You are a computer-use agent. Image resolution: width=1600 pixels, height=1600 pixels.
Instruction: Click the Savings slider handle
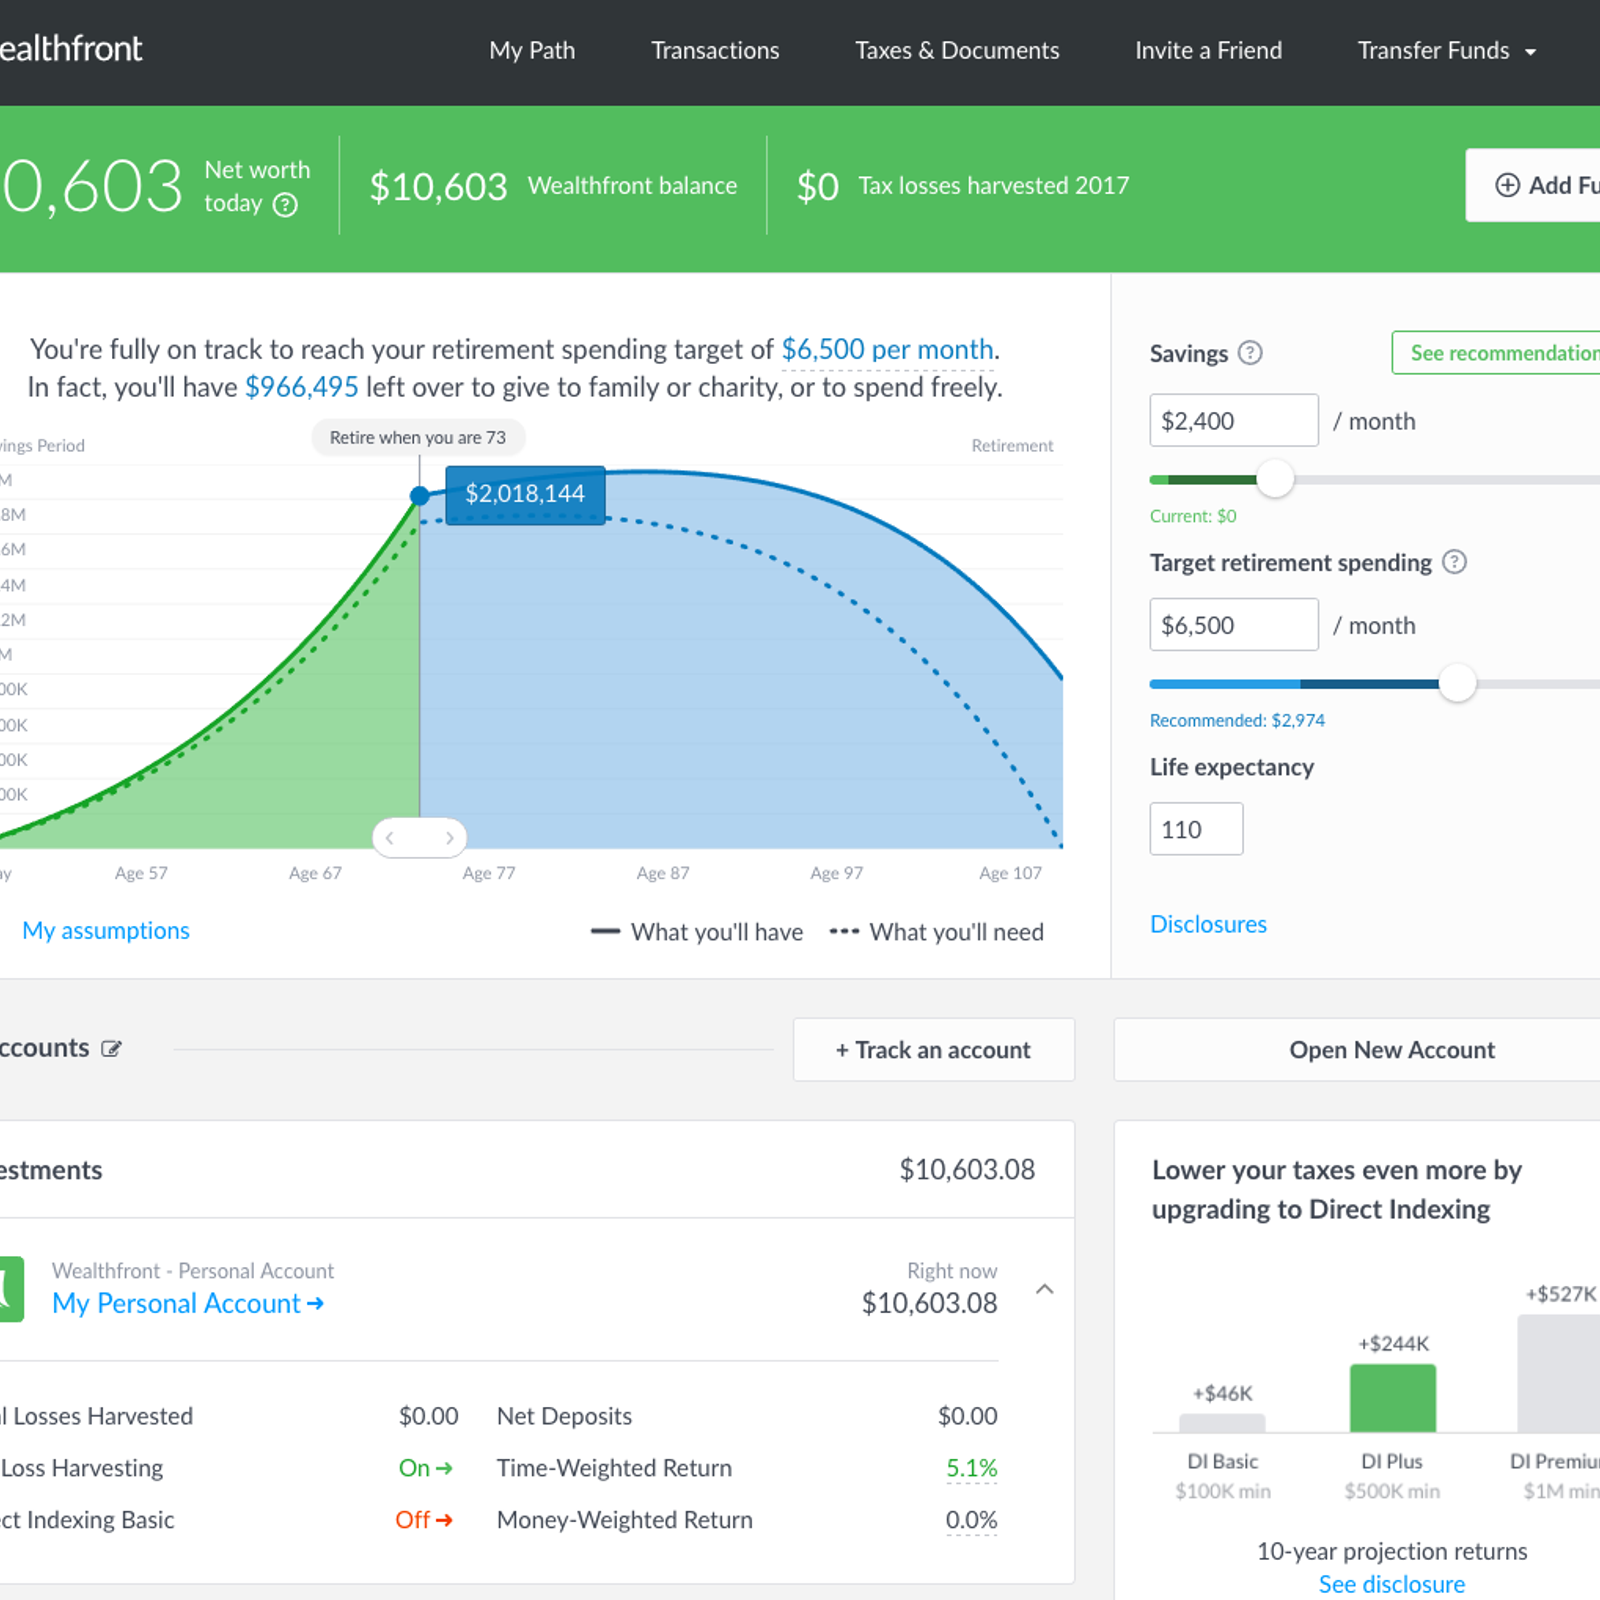[x=1275, y=479]
